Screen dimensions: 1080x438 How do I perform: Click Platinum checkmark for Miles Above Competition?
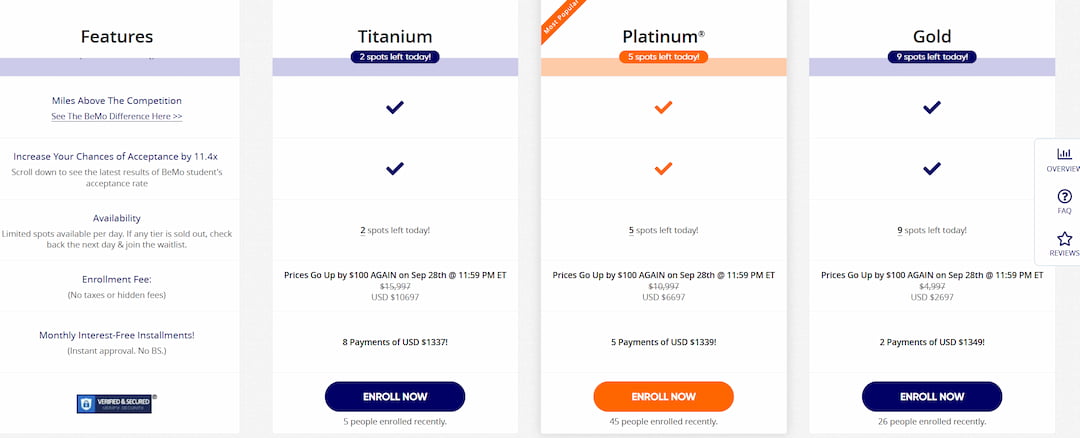663,107
